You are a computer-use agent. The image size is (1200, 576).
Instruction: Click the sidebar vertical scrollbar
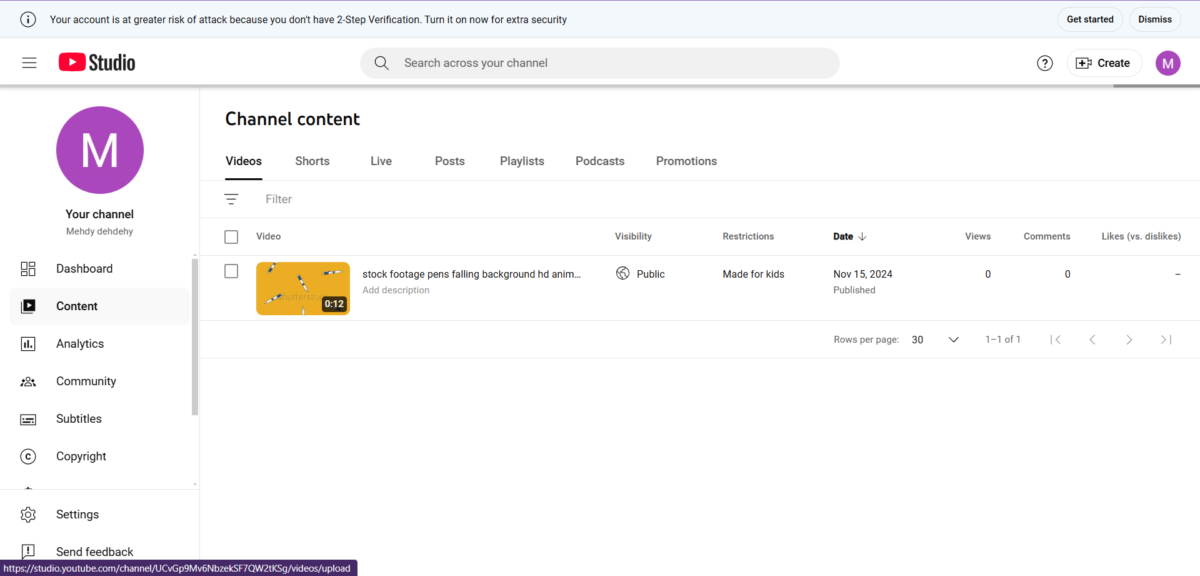(195, 336)
